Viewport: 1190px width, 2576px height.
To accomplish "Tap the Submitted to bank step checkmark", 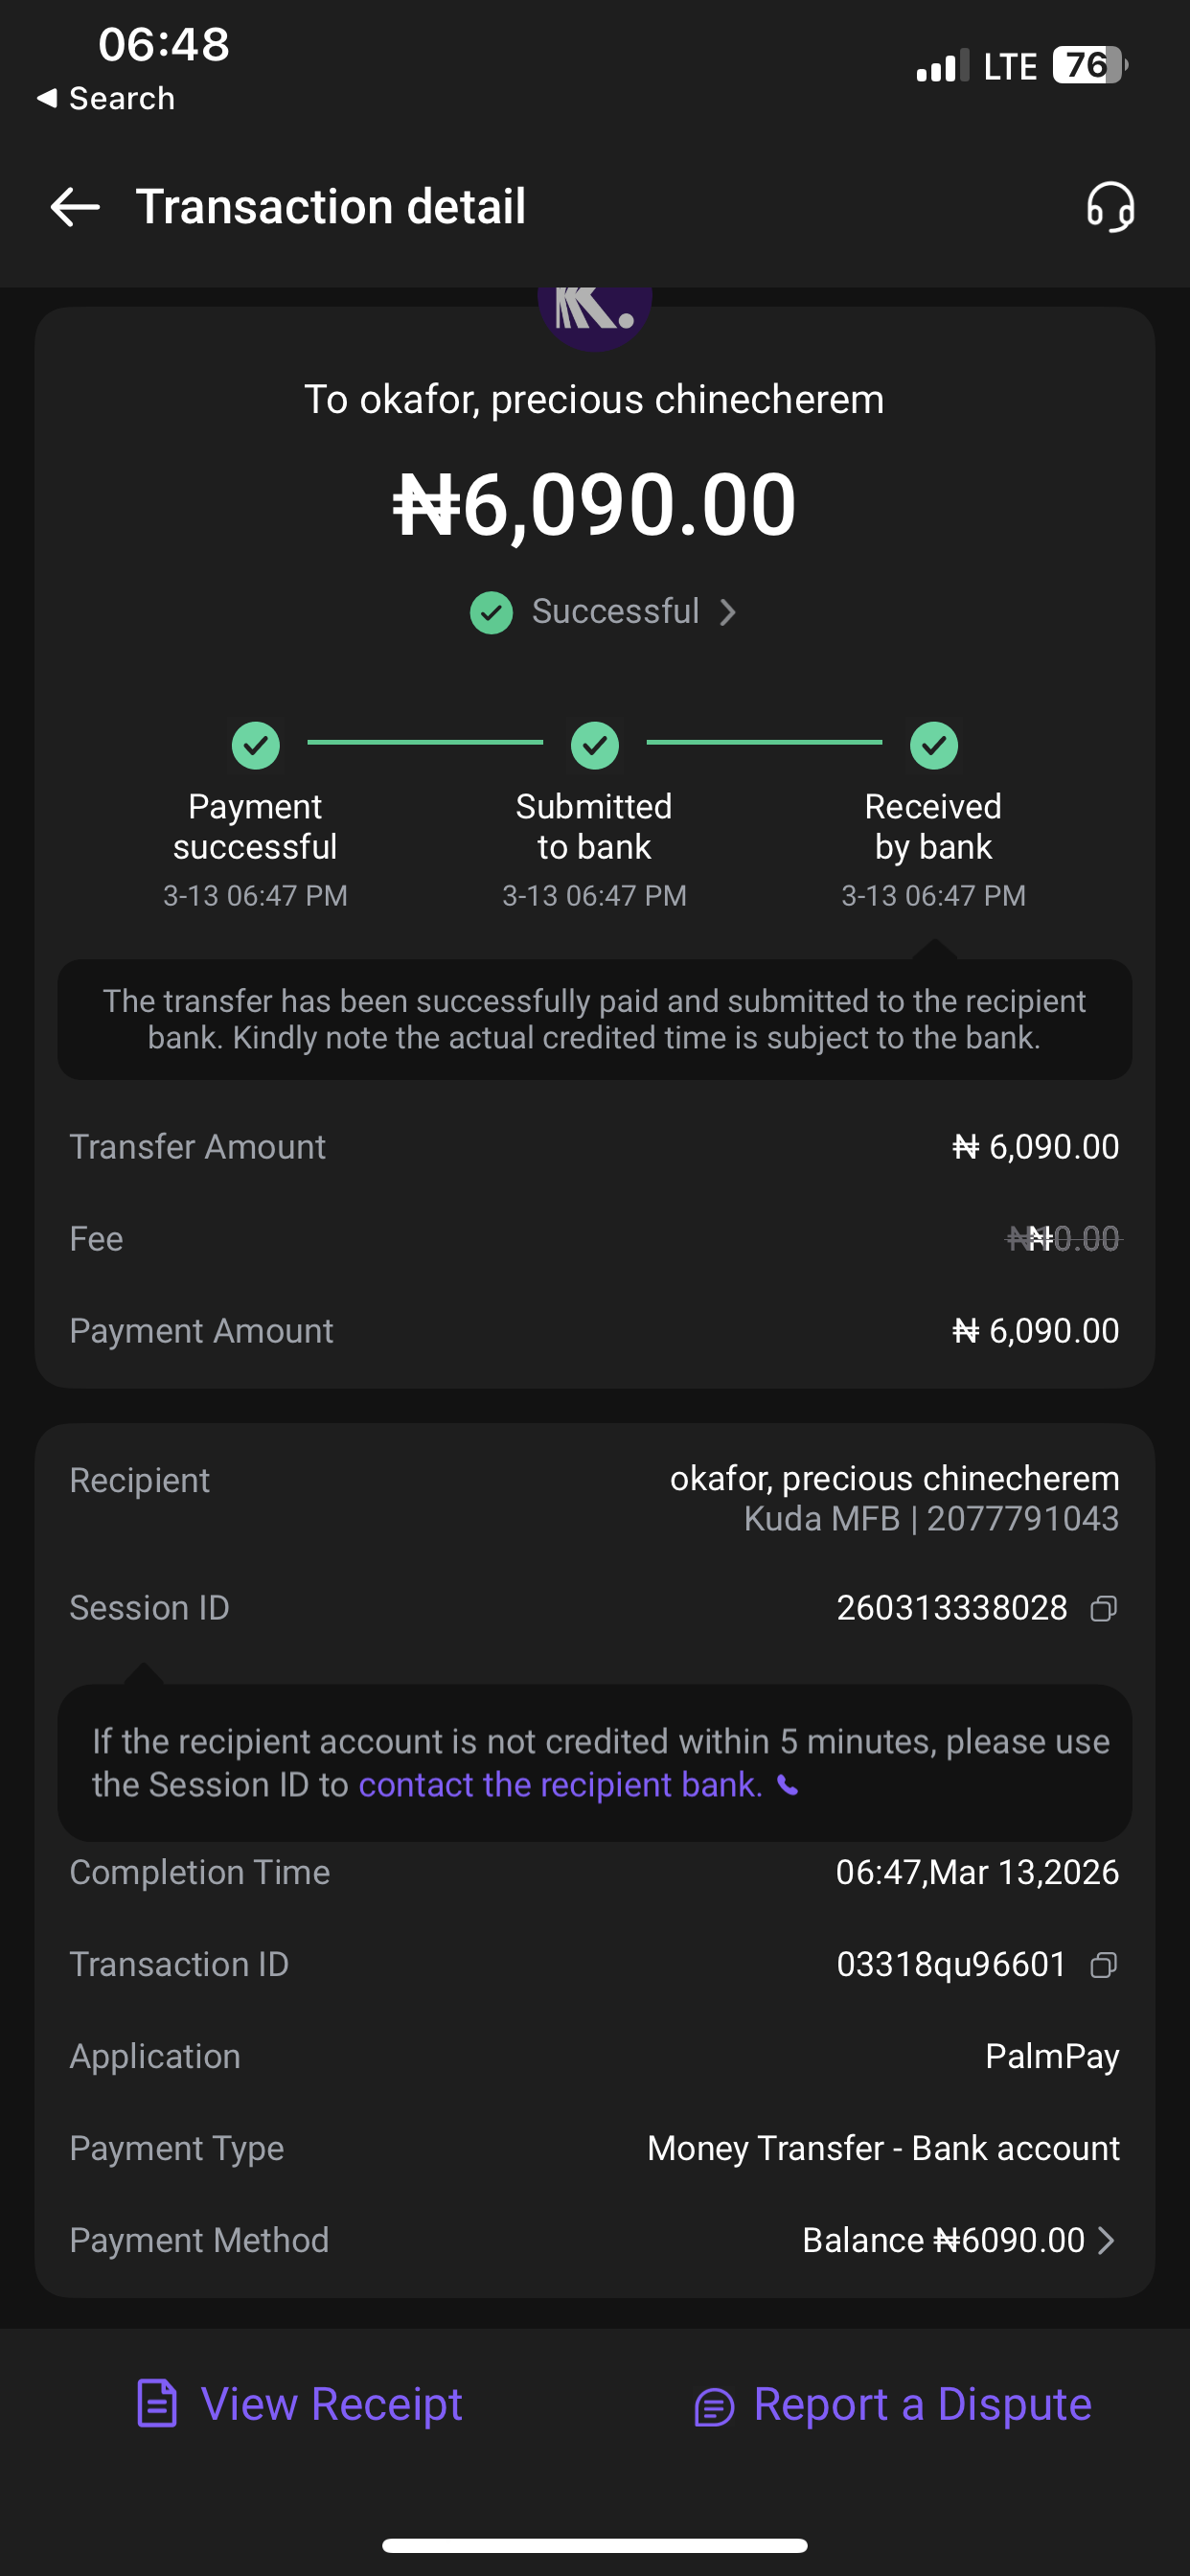I will tap(595, 745).
